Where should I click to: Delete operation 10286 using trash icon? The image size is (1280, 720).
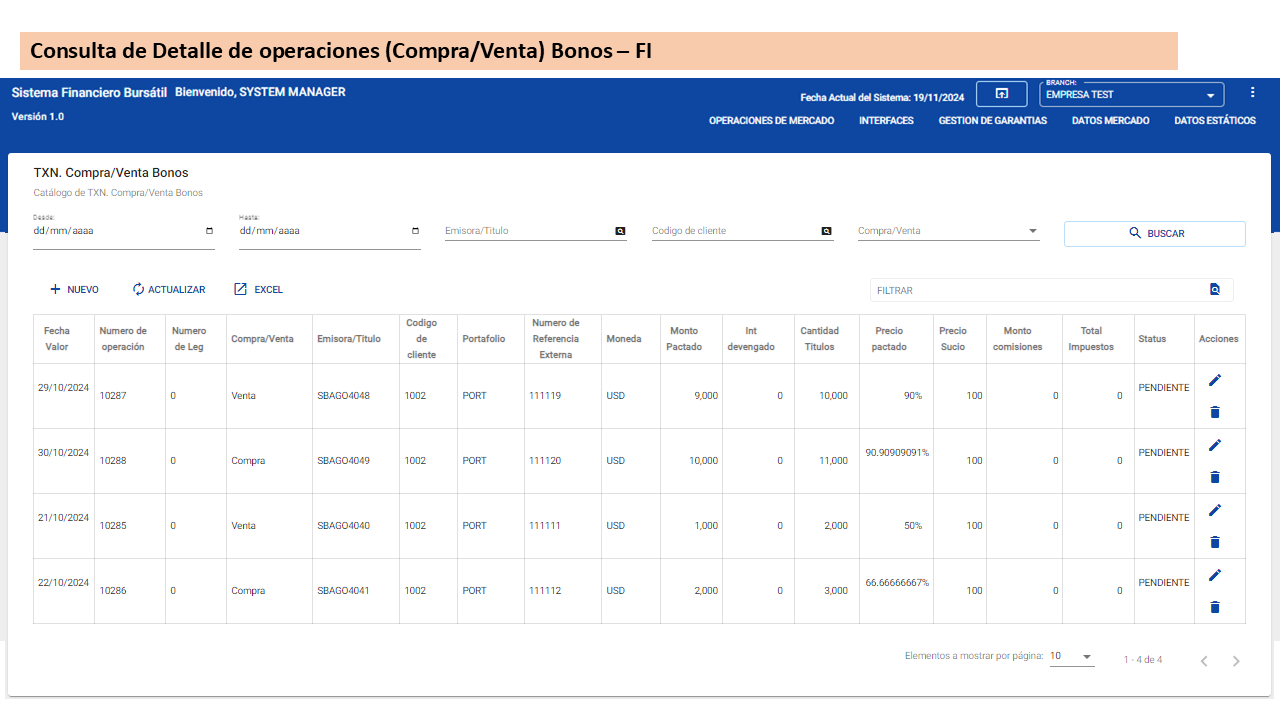pyautogui.click(x=1215, y=607)
